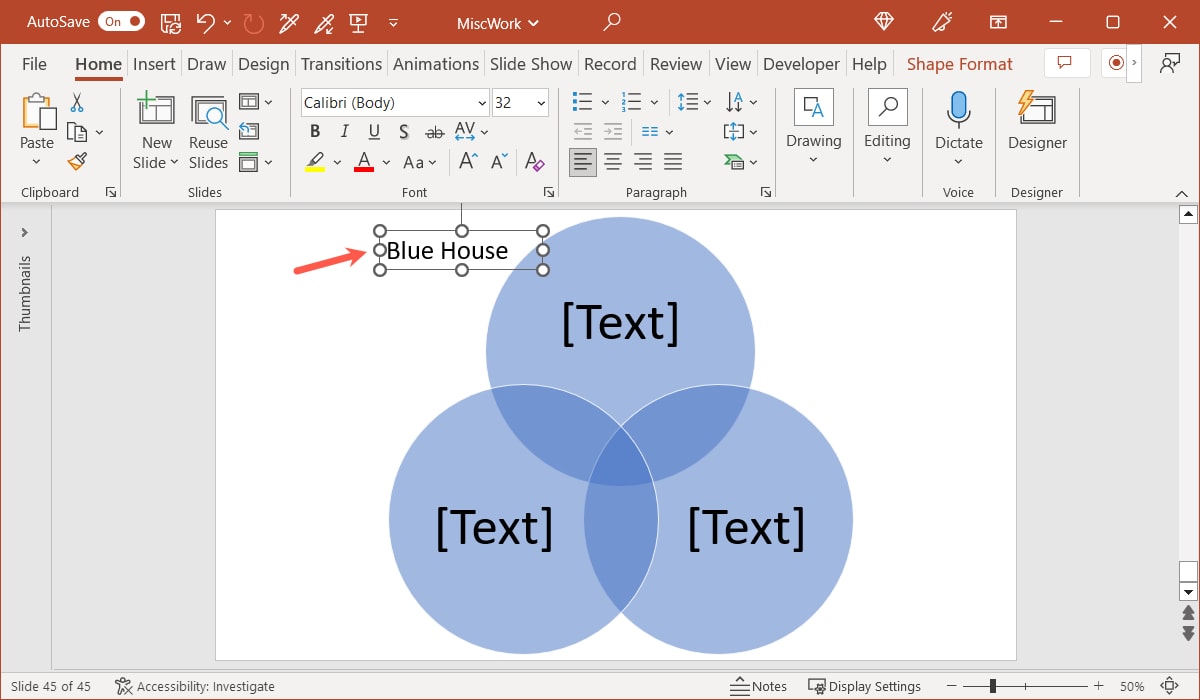Image resolution: width=1200 pixels, height=700 pixels.
Task: Apply strikethrough to the selected text
Action: [x=433, y=131]
